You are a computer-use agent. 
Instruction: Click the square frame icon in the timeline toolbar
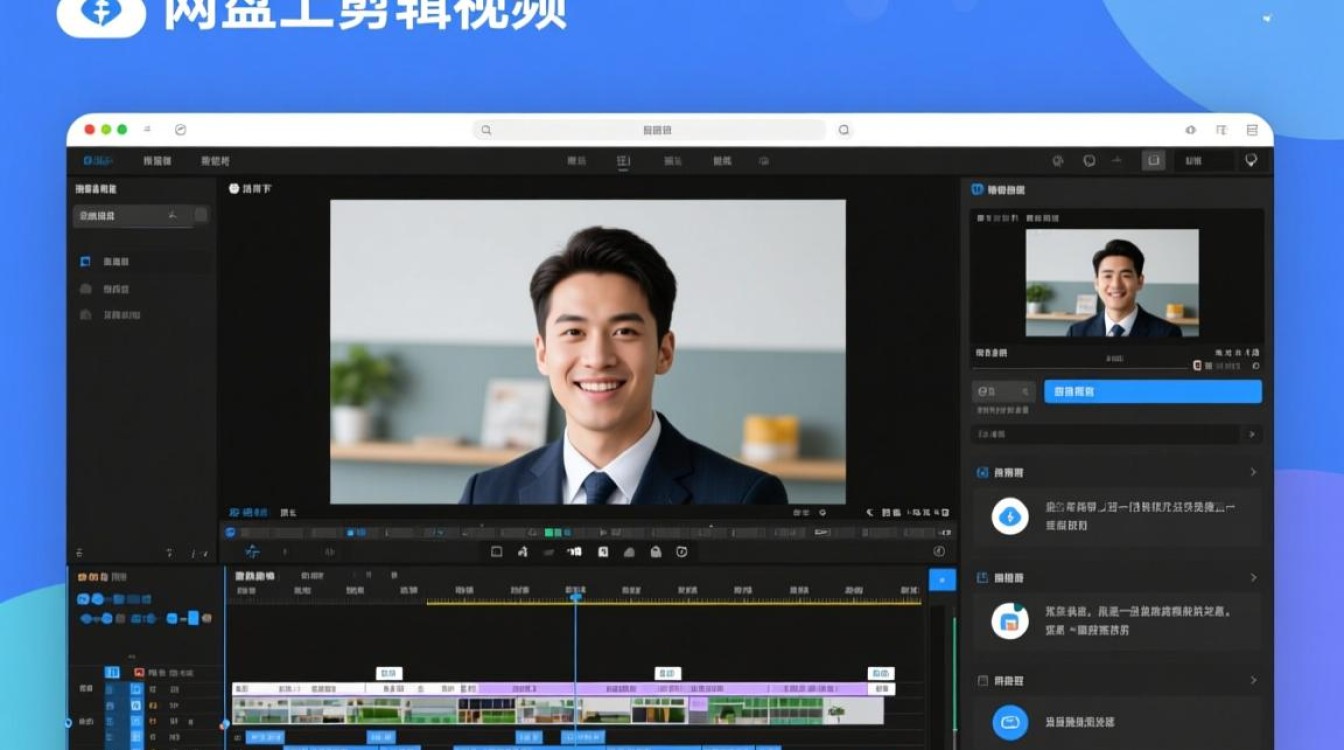coord(496,551)
